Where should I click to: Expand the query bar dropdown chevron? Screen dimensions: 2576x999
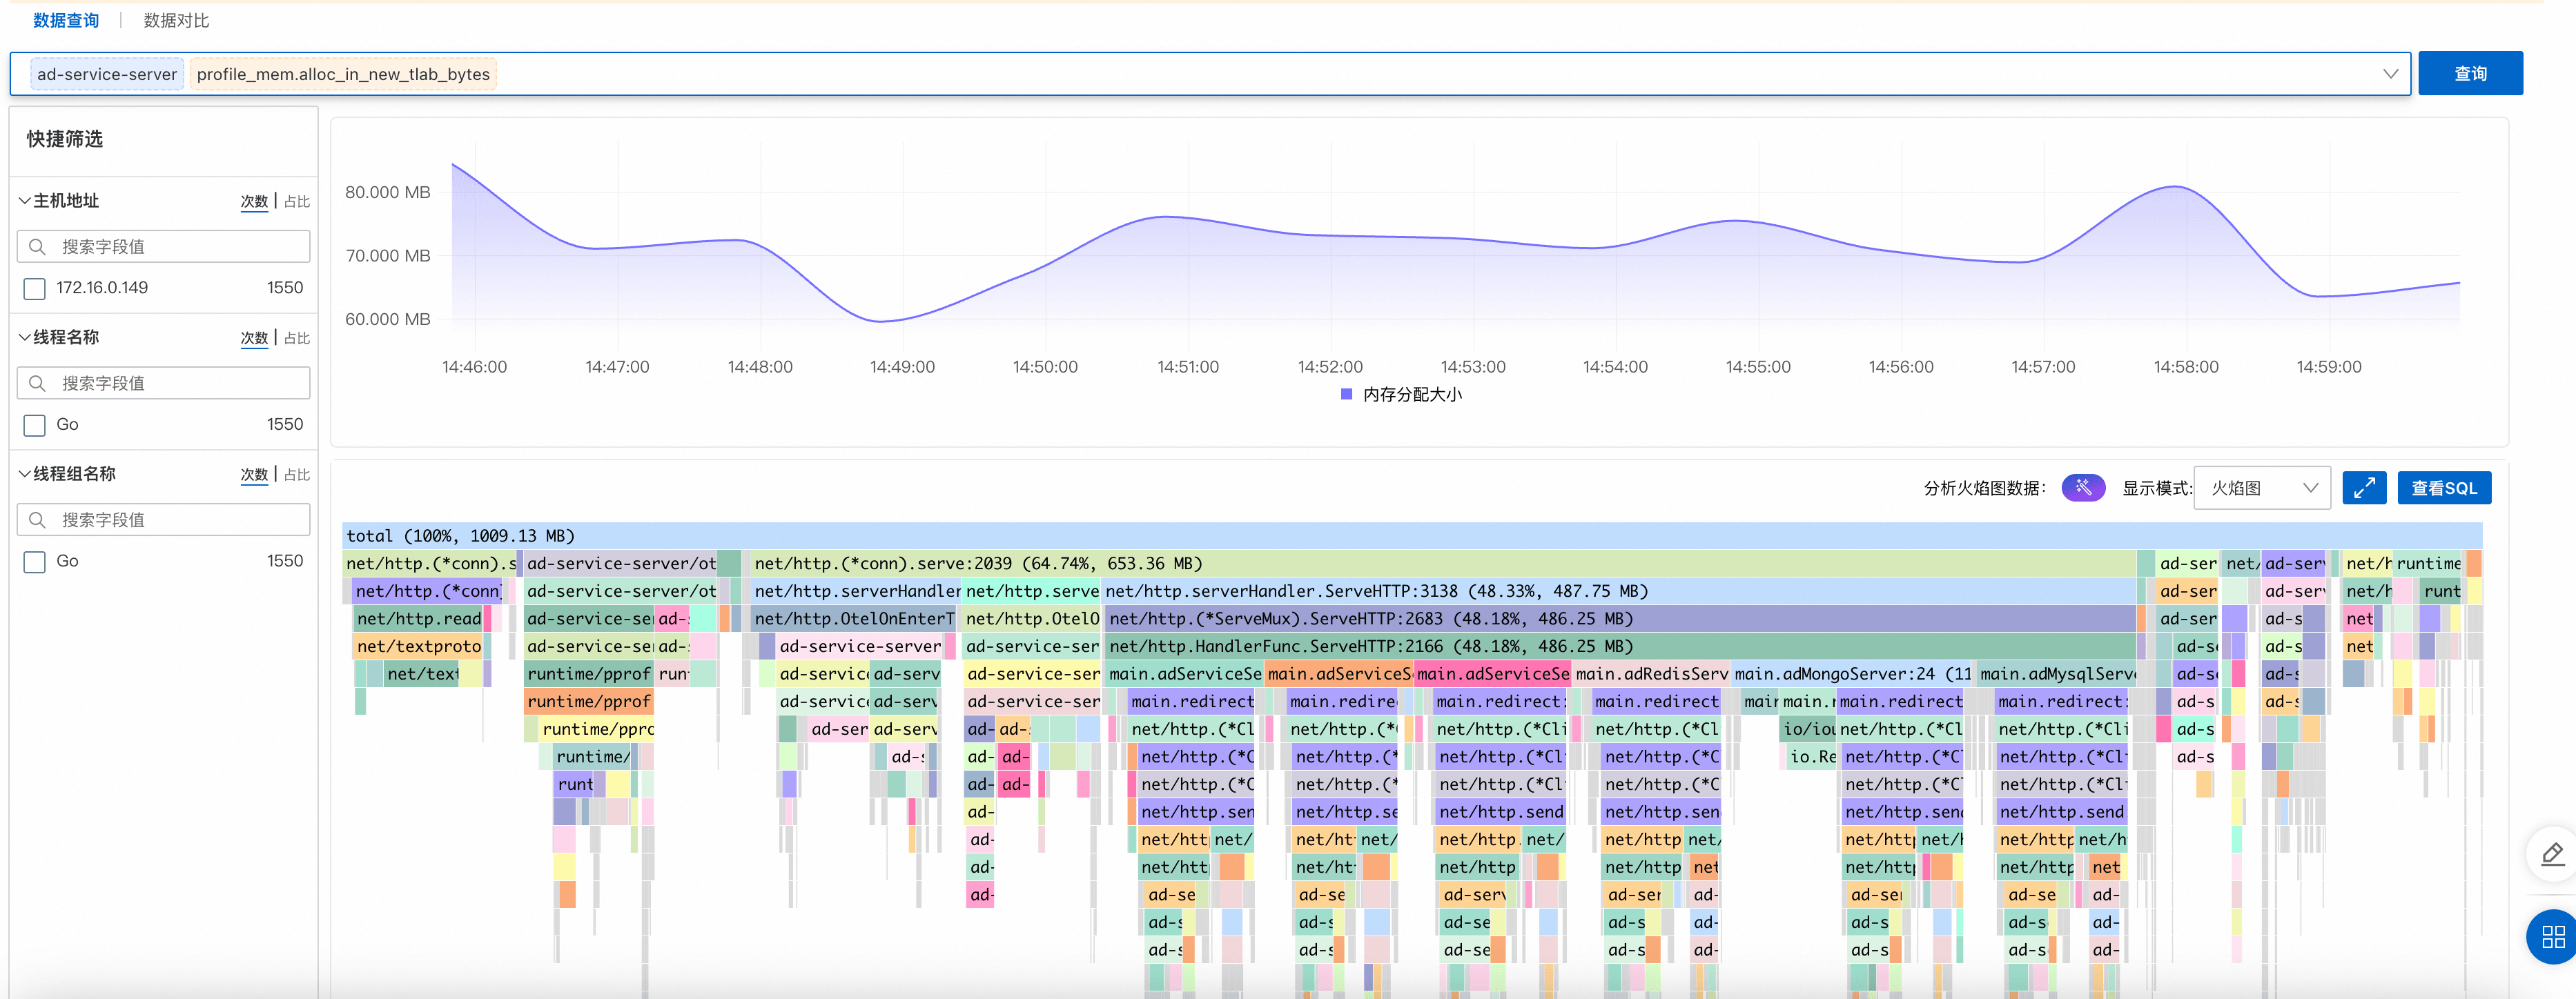click(2390, 74)
